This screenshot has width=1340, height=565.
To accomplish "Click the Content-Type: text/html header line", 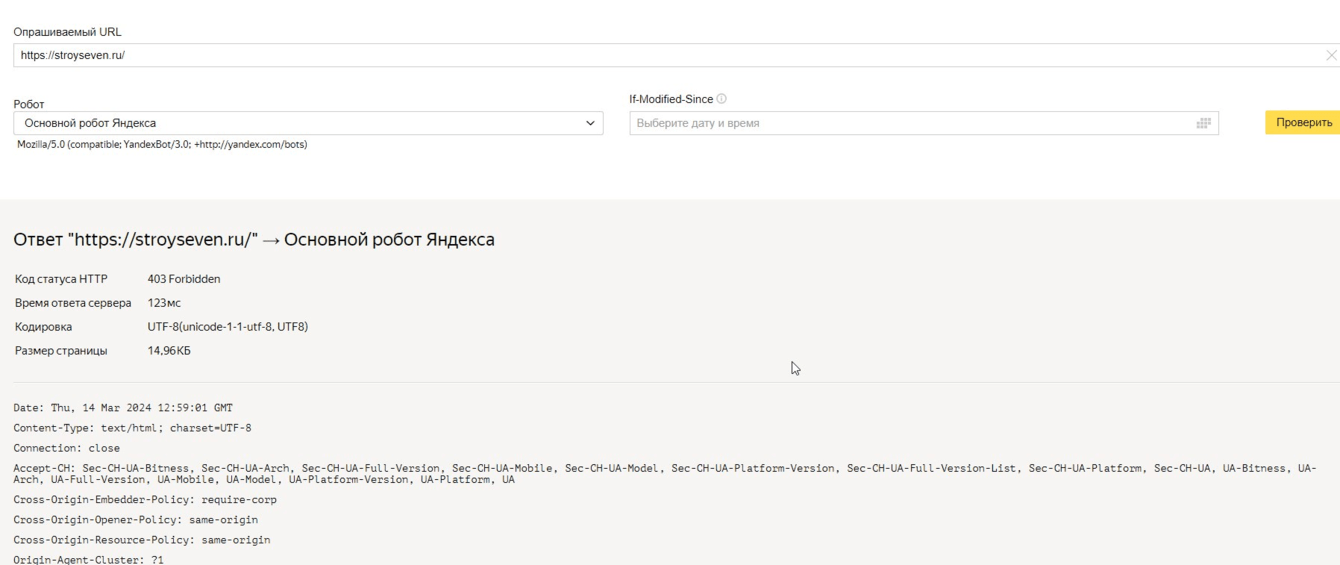I will 132,428.
